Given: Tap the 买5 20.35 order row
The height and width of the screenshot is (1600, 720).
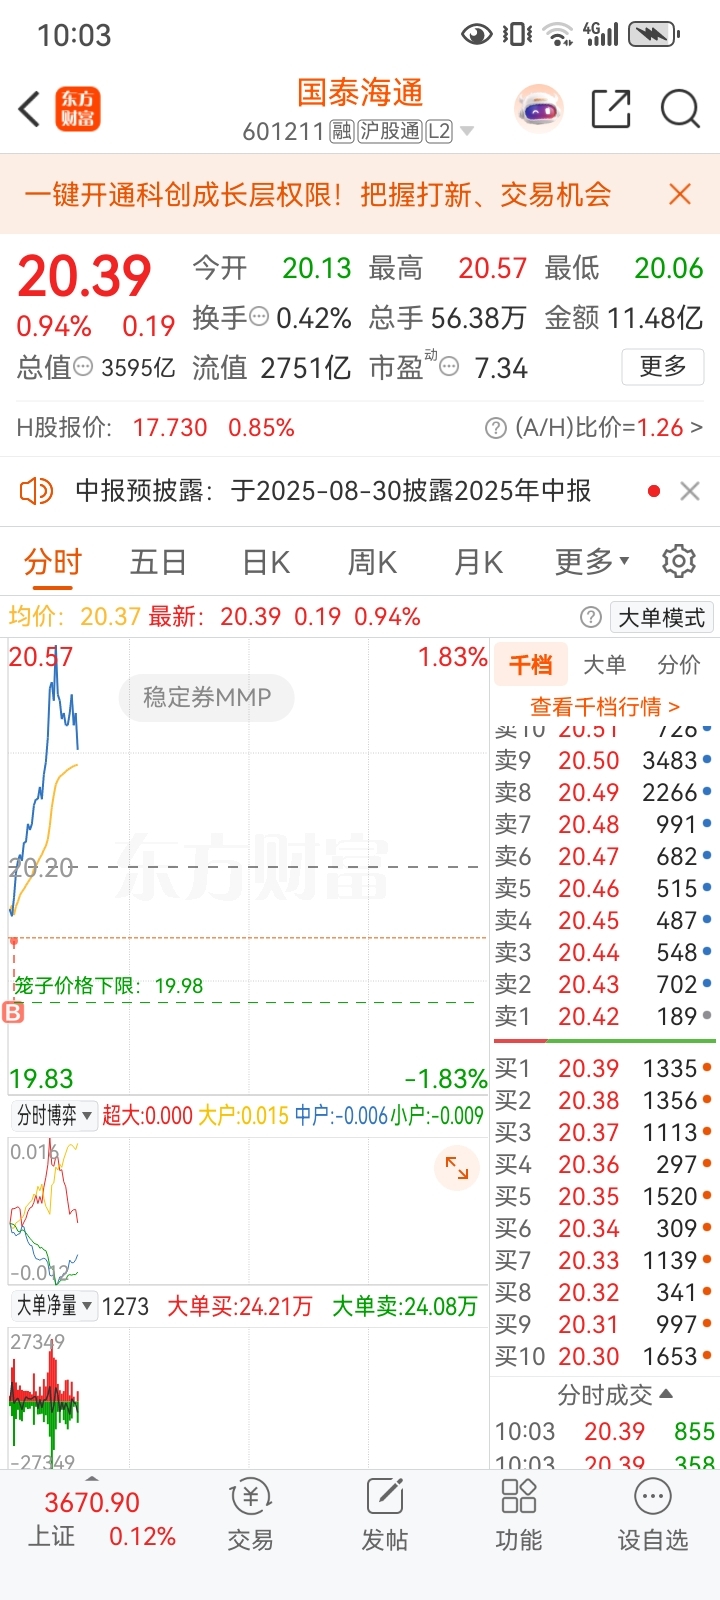Looking at the screenshot, I should (x=603, y=1196).
